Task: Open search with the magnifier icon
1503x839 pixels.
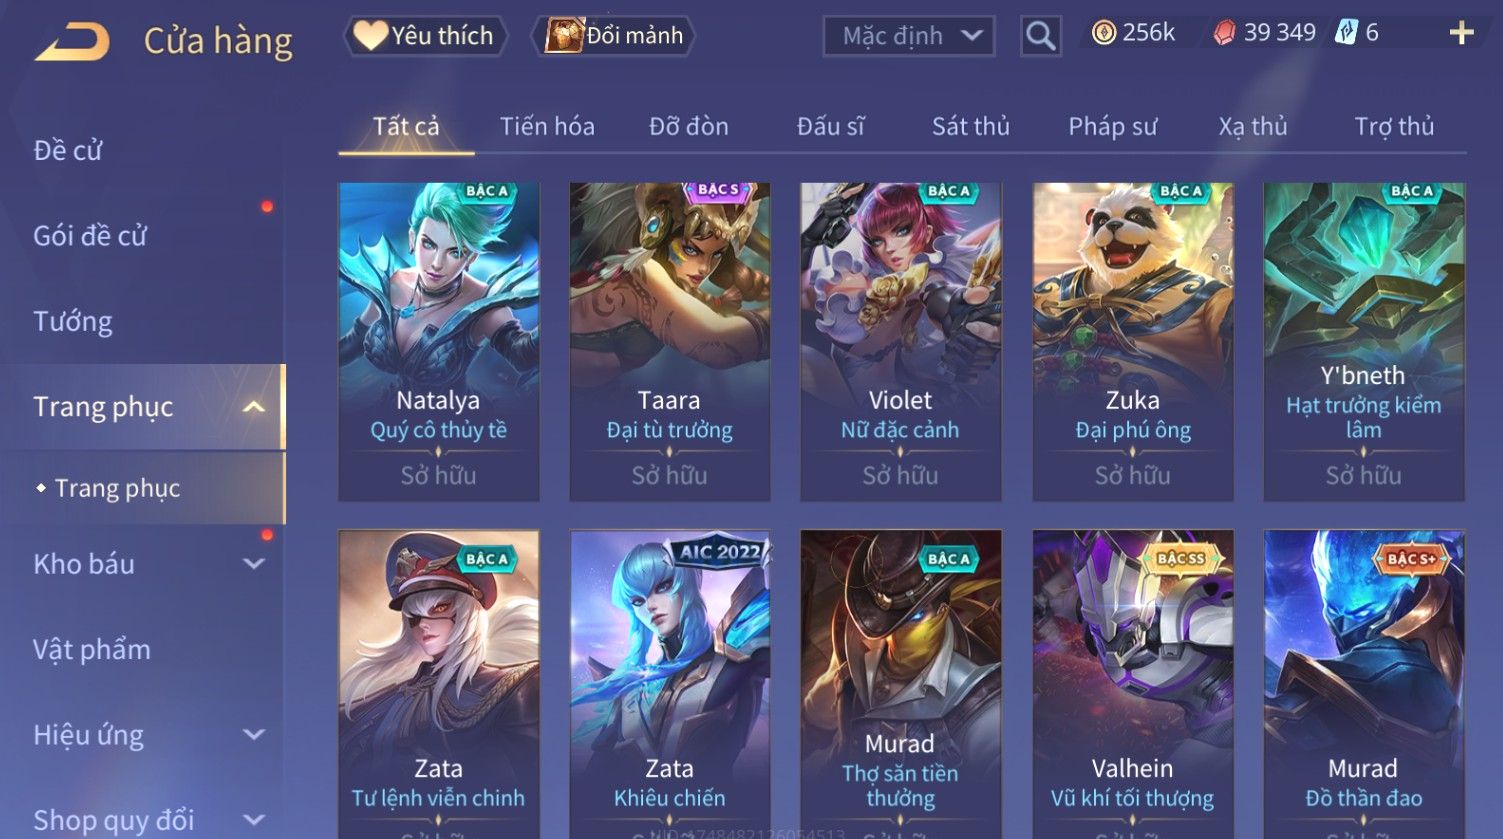Action: pos(1040,36)
